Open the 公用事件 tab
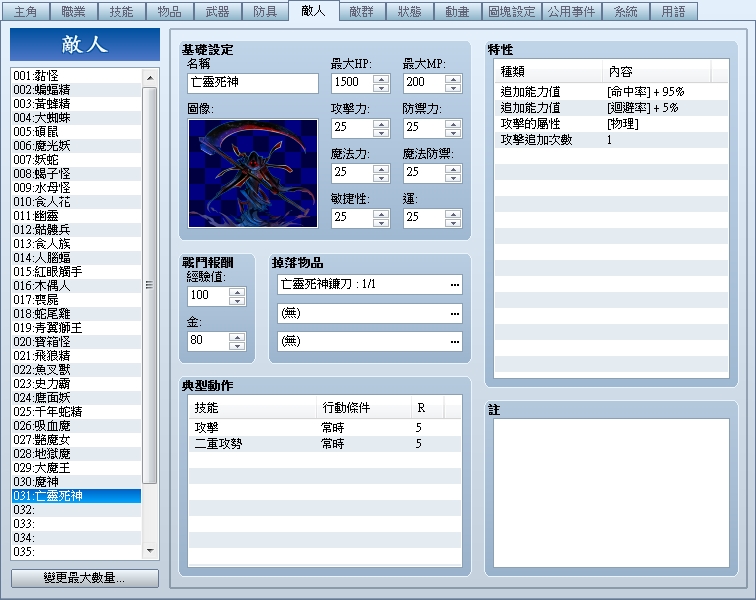Screen dimensions: 756x600 (x=571, y=11)
